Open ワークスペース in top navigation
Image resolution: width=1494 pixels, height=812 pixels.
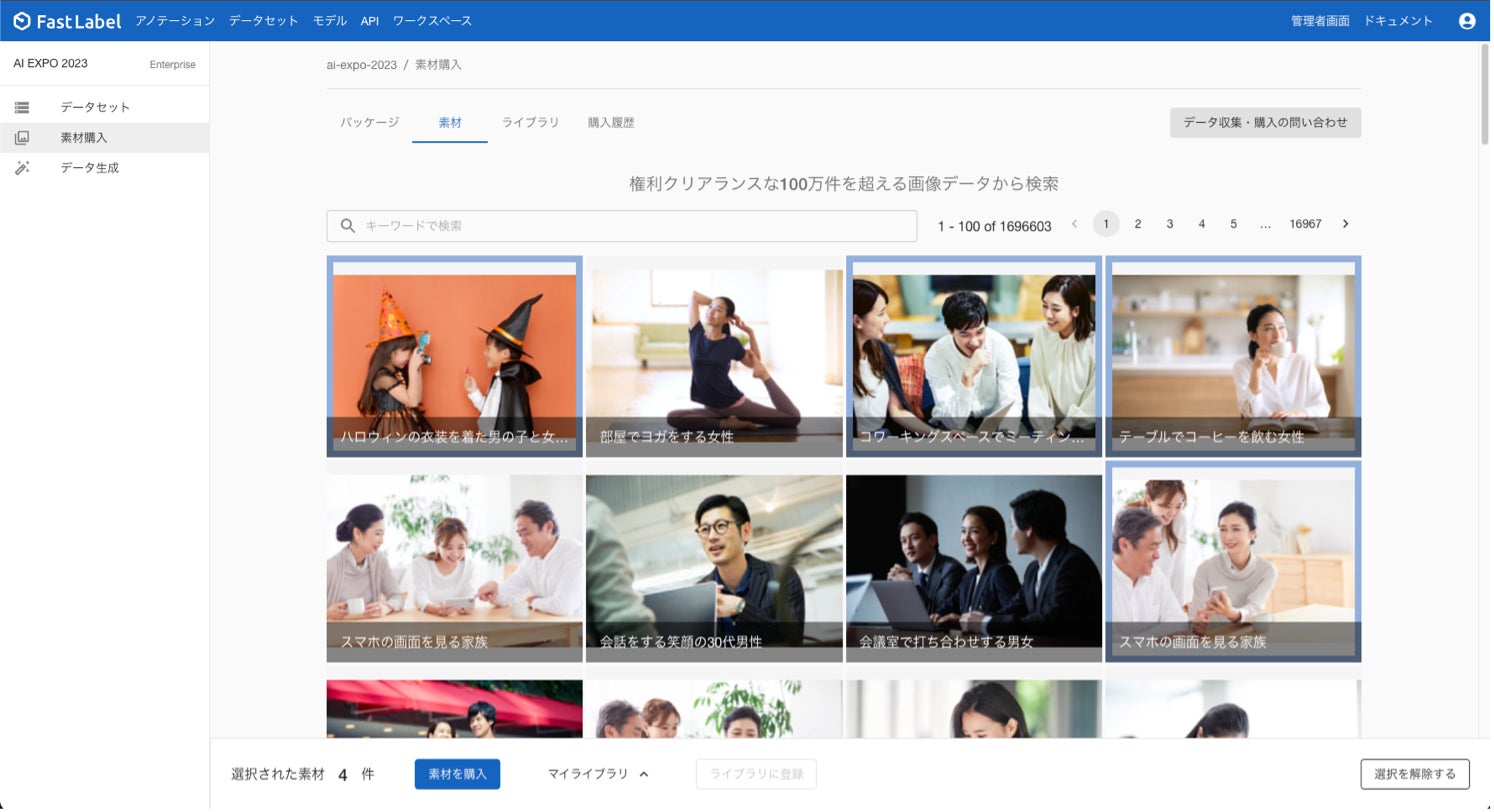click(x=432, y=21)
